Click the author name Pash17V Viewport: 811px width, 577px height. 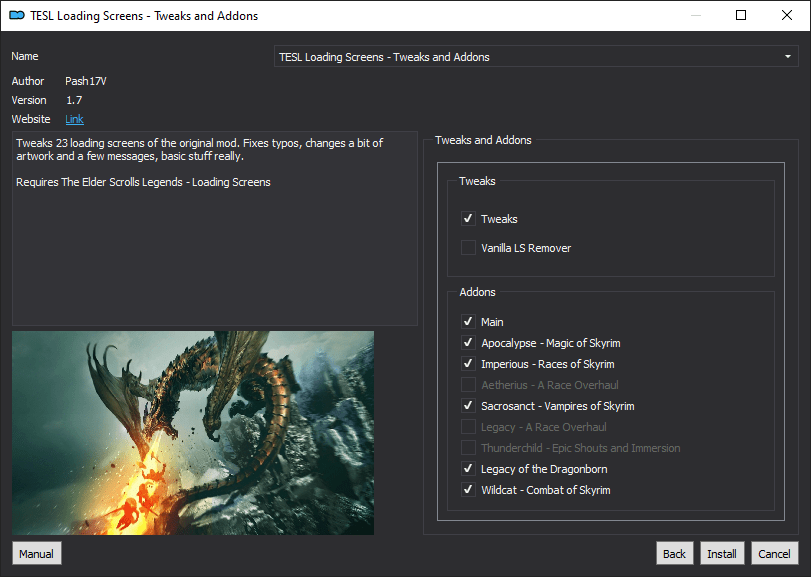(x=86, y=81)
